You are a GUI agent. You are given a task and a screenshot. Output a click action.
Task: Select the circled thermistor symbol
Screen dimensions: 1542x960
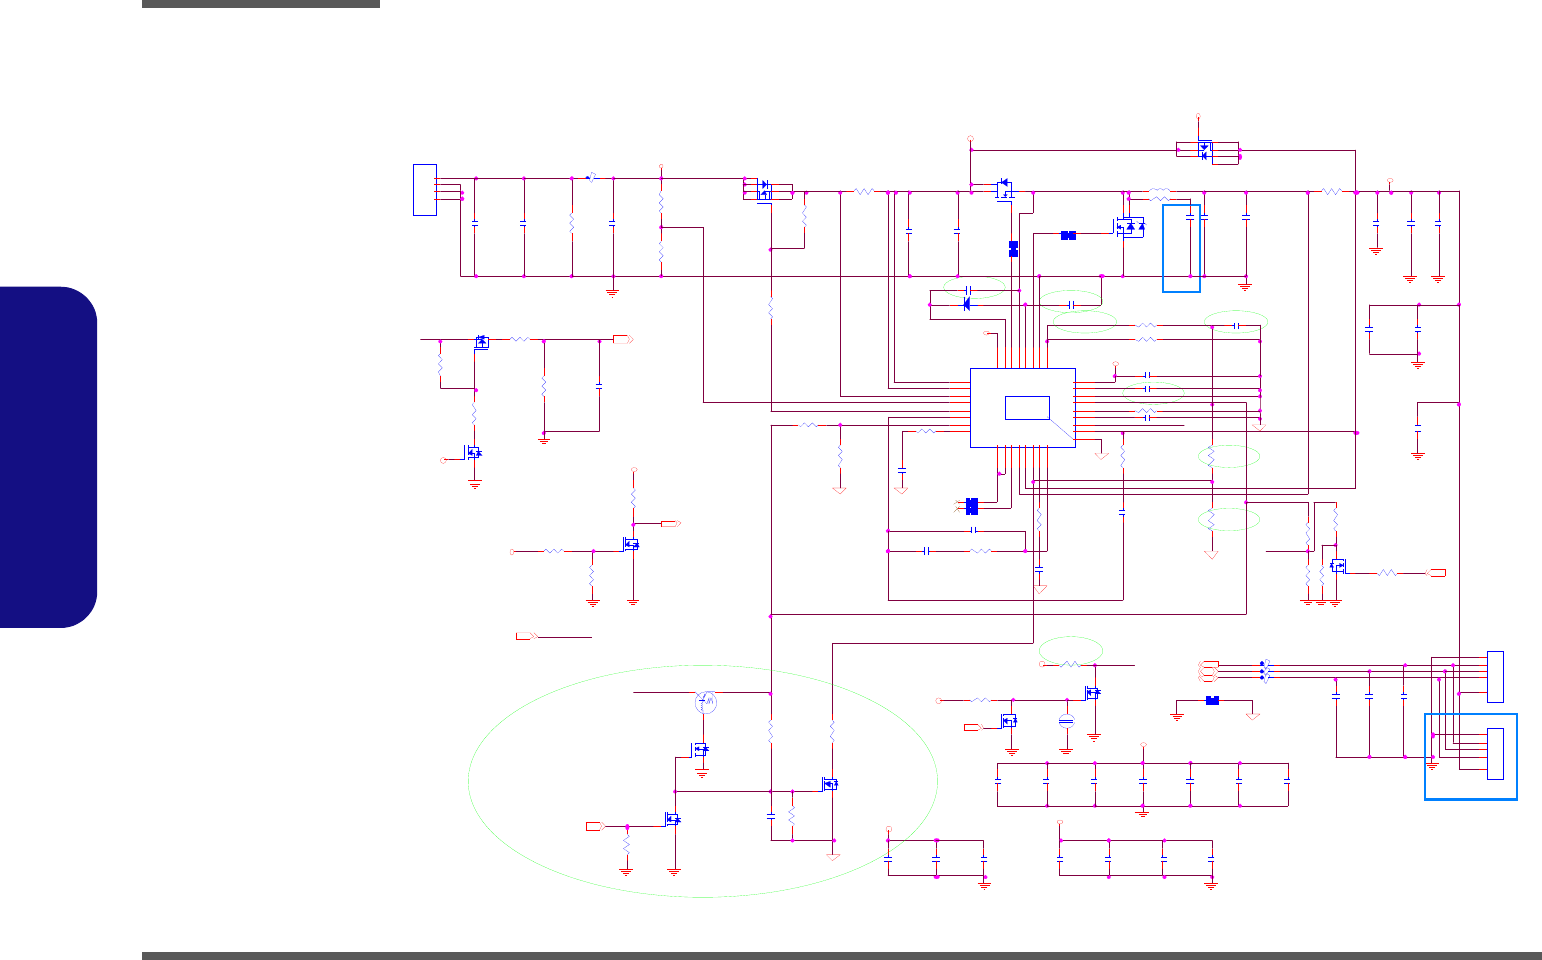(707, 702)
